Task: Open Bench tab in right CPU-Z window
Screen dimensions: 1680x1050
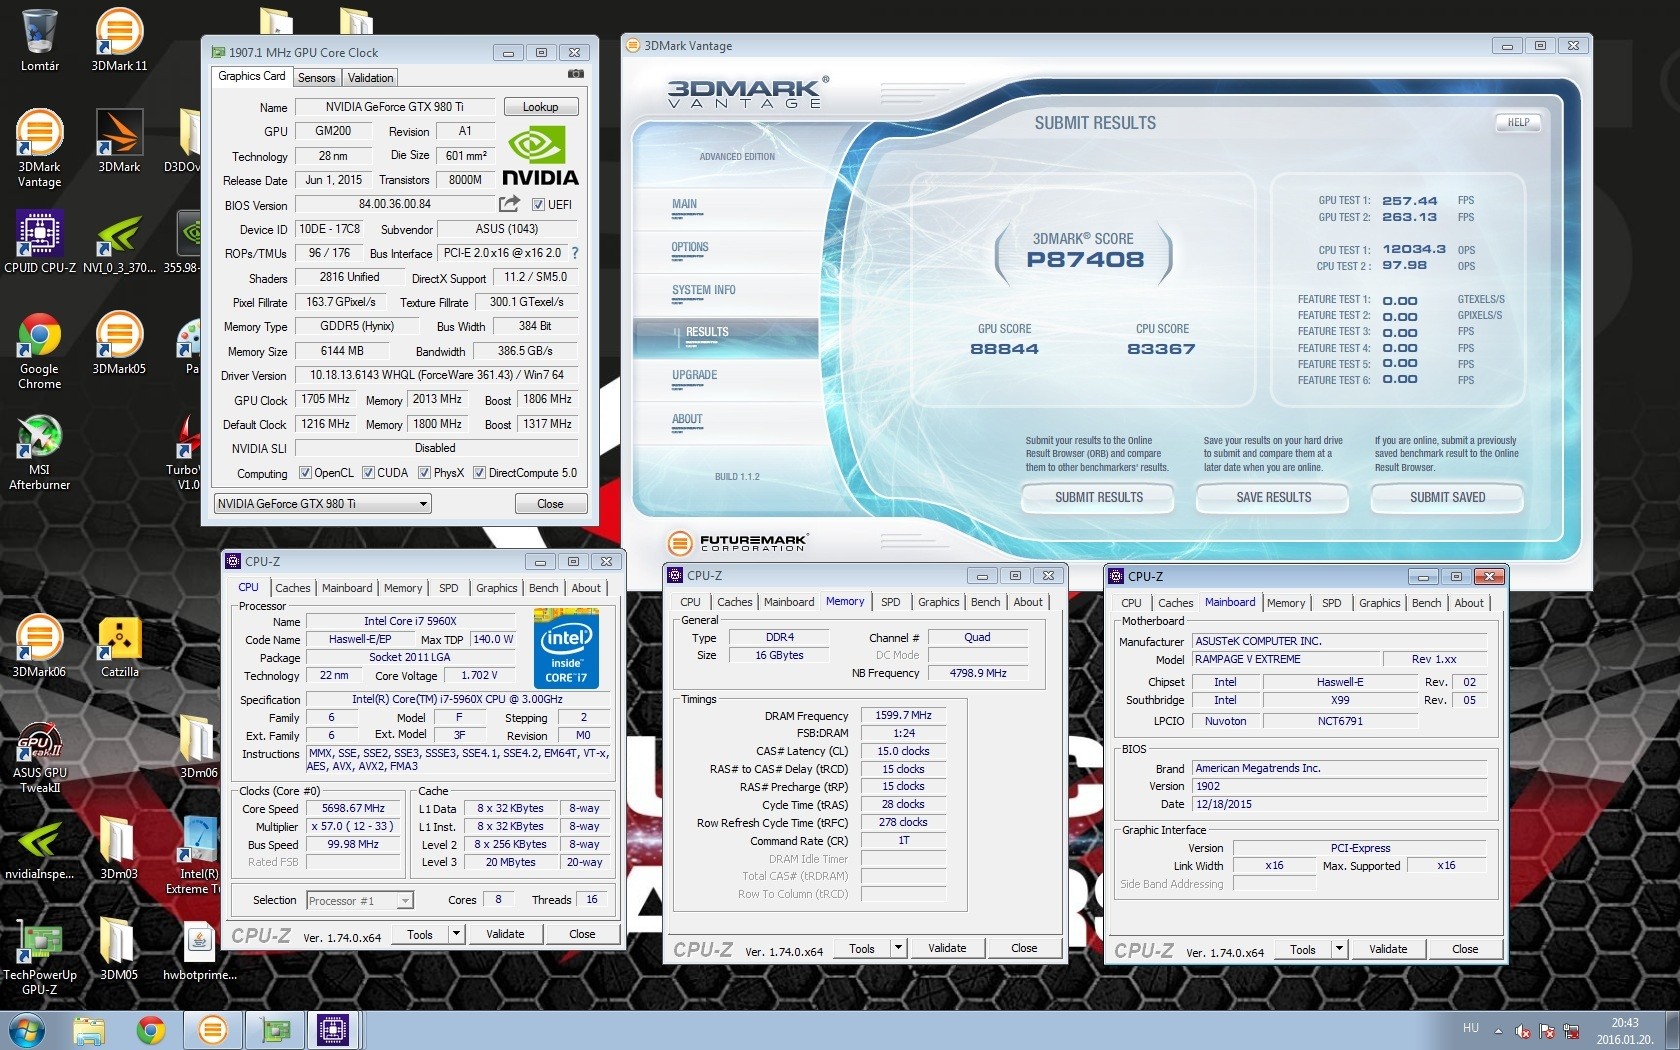Action: (x=1426, y=603)
